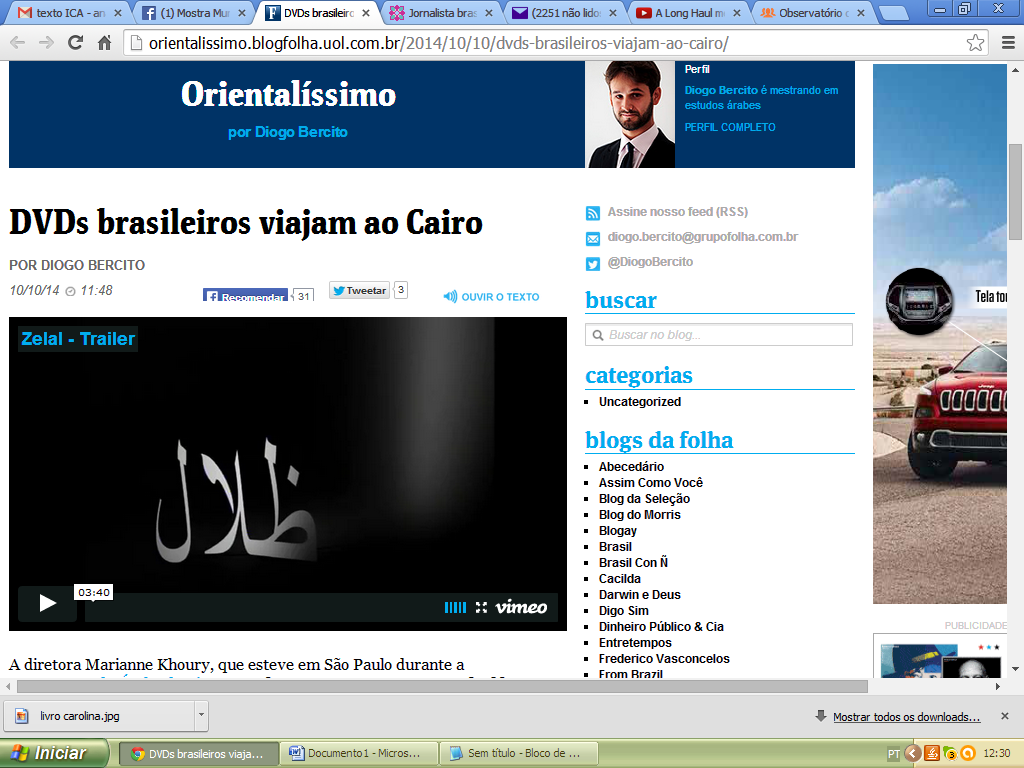Click the por Diogo Bercito byline link
Screen dimensions: 1024x768
click(288, 132)
